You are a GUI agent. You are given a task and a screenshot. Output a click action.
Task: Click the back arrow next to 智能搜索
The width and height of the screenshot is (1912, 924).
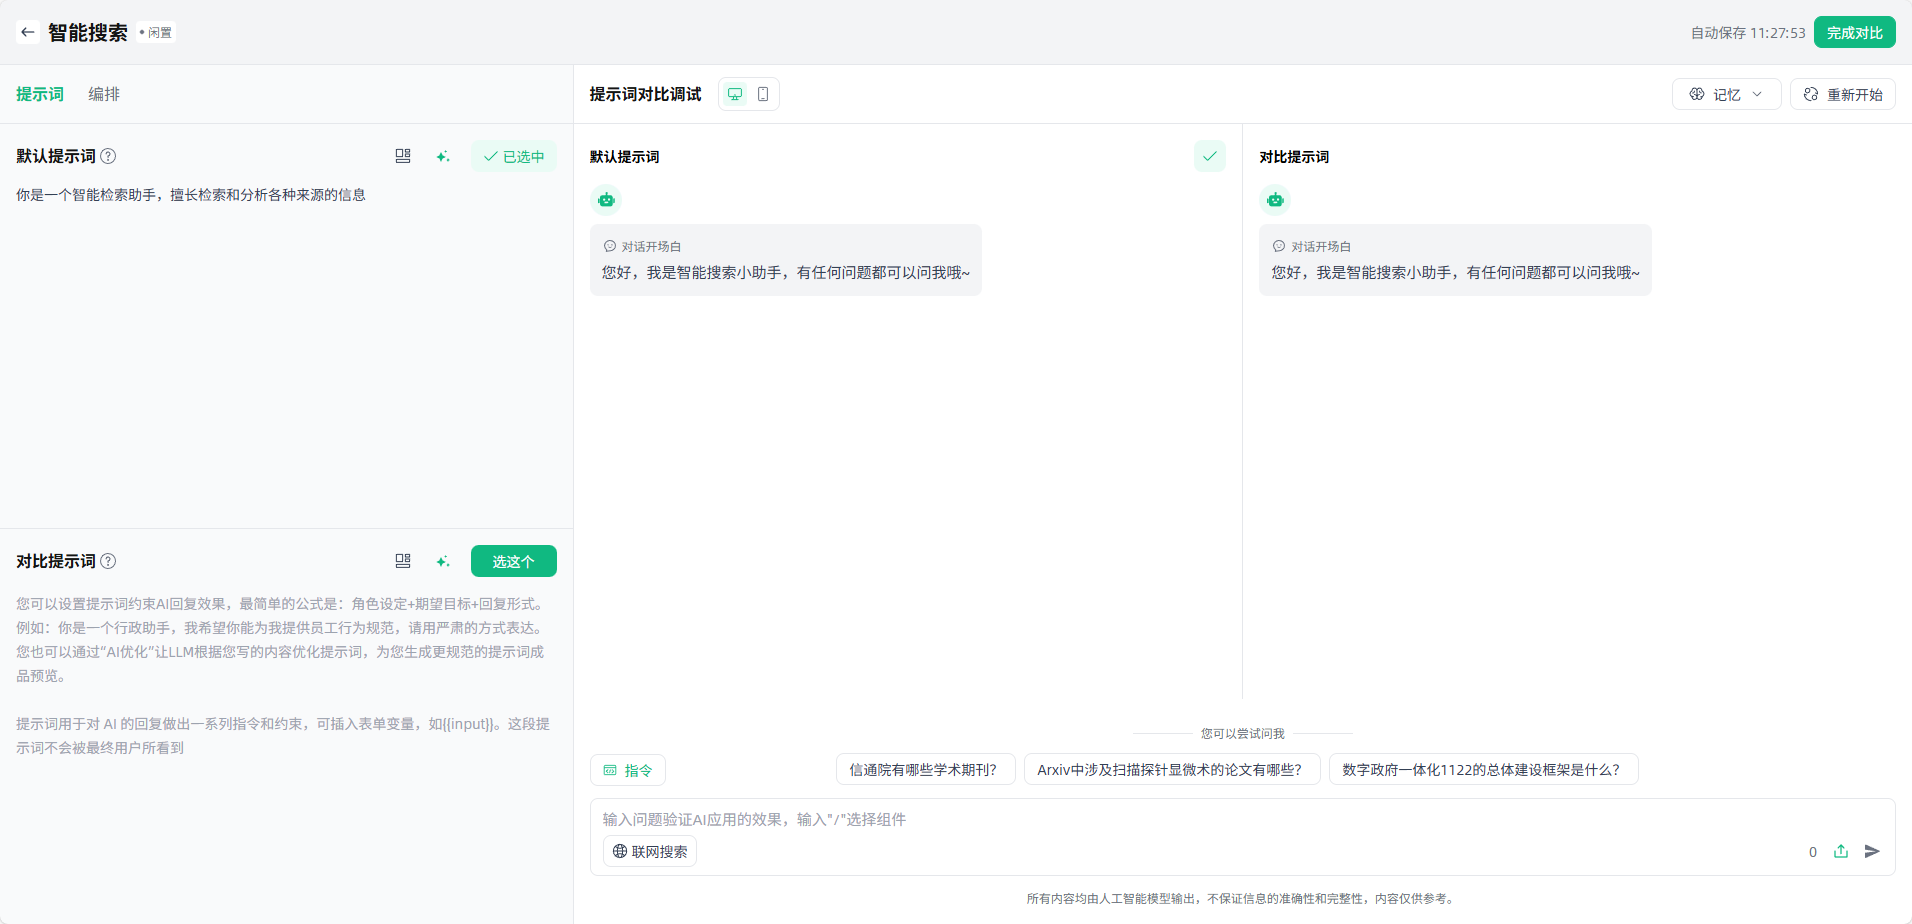28,32
